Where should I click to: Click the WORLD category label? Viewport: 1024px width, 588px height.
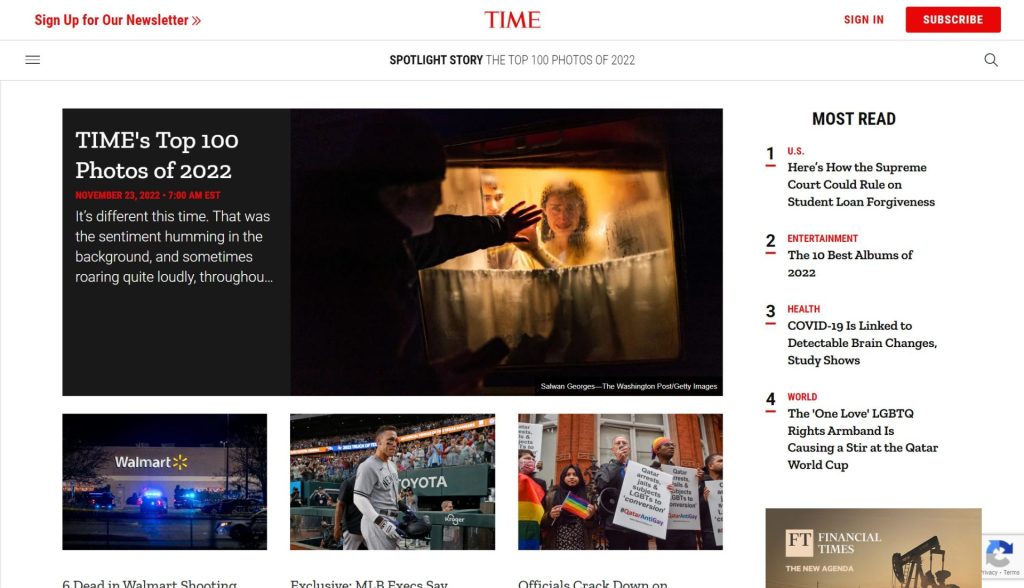coord(802,397)
